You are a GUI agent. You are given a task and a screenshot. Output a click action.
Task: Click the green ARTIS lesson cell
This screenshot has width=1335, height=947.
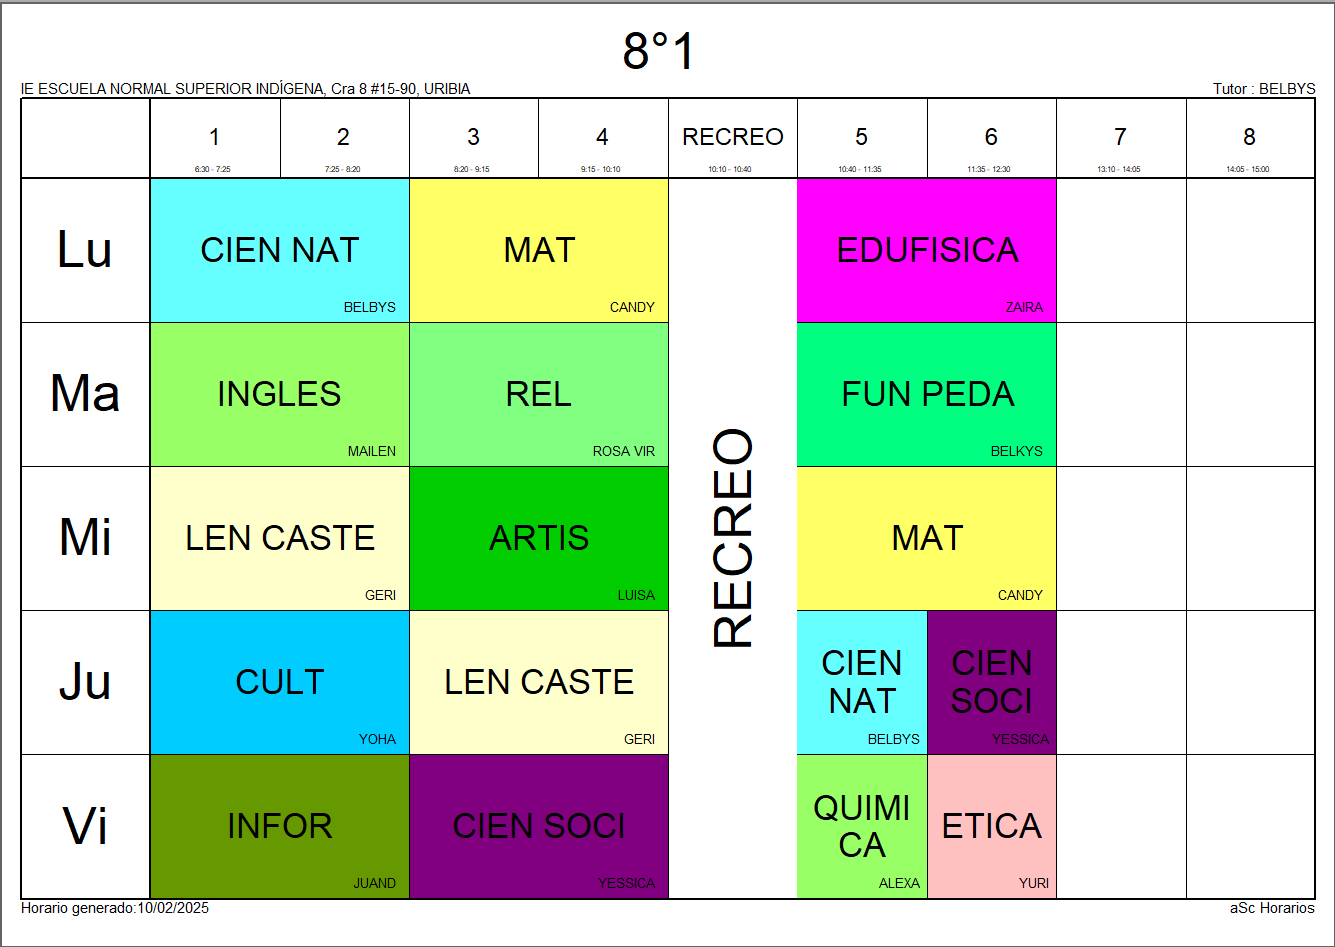539,538
